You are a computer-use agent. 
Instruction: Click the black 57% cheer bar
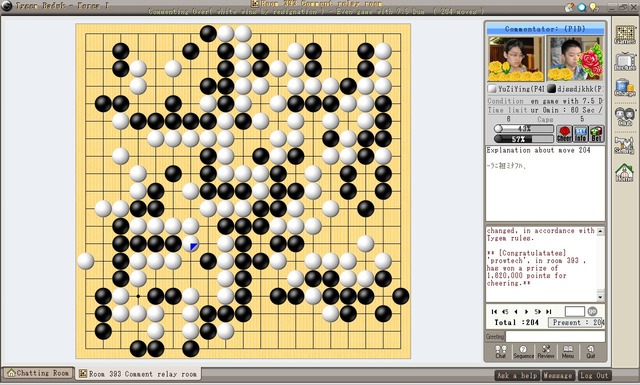pos(524,139)
